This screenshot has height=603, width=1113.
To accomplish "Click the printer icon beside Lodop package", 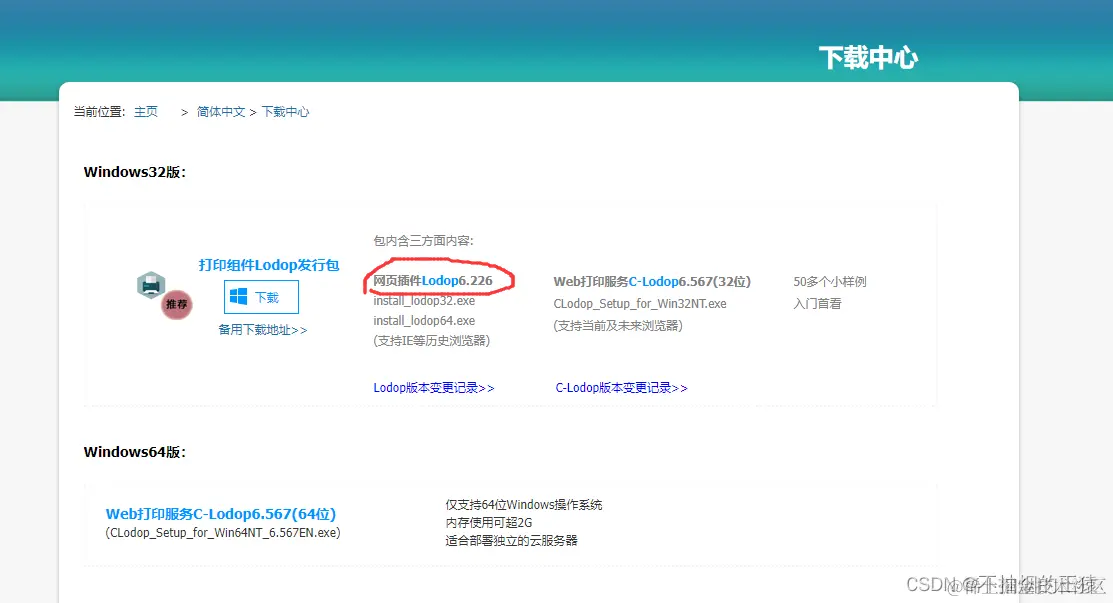I will click(150, 285).
